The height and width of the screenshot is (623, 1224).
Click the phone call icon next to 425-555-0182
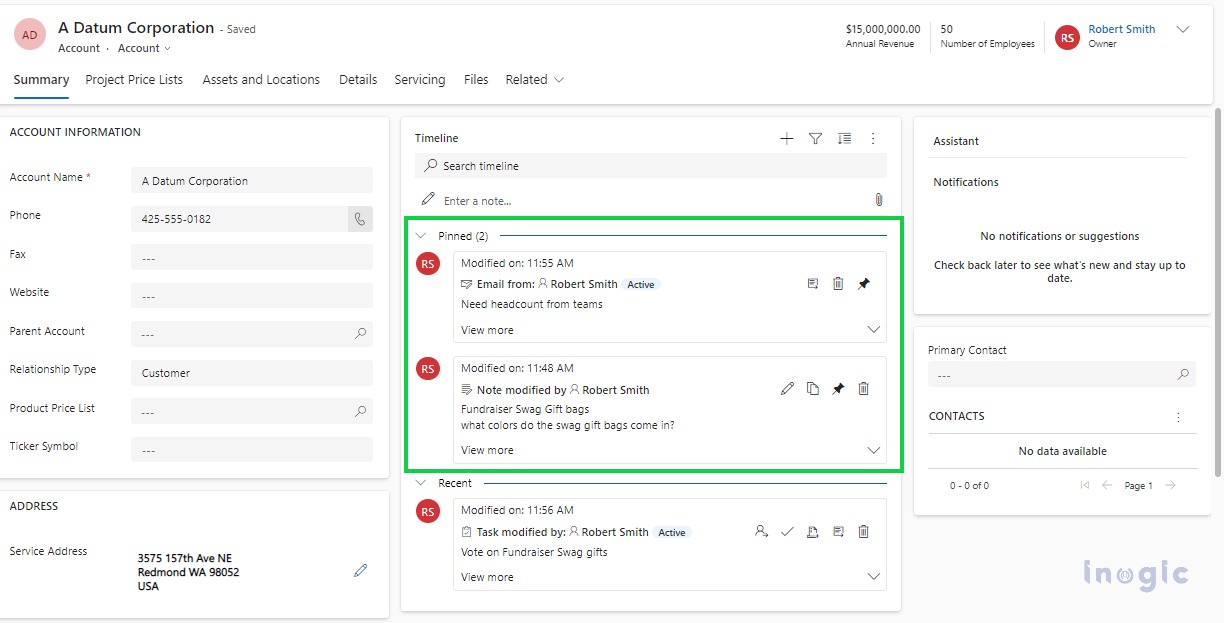pos(360,219)
